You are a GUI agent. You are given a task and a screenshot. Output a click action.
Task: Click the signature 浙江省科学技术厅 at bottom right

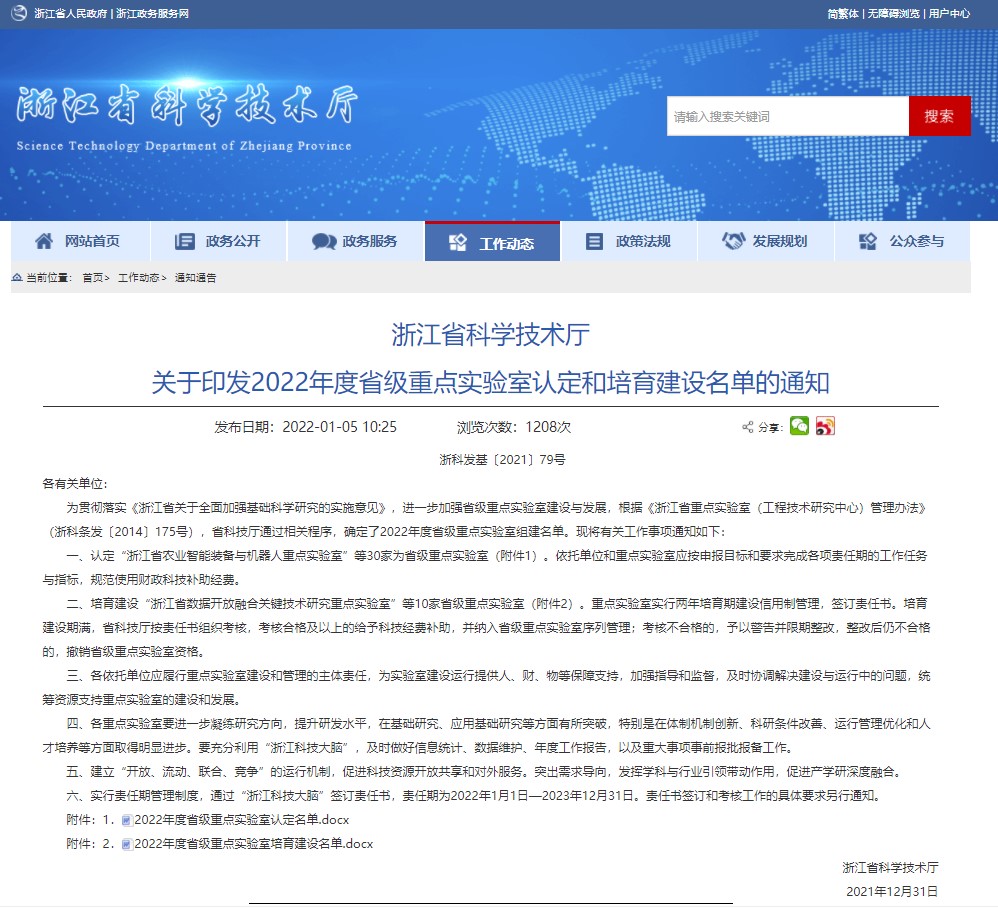click(x=890, y=867)
